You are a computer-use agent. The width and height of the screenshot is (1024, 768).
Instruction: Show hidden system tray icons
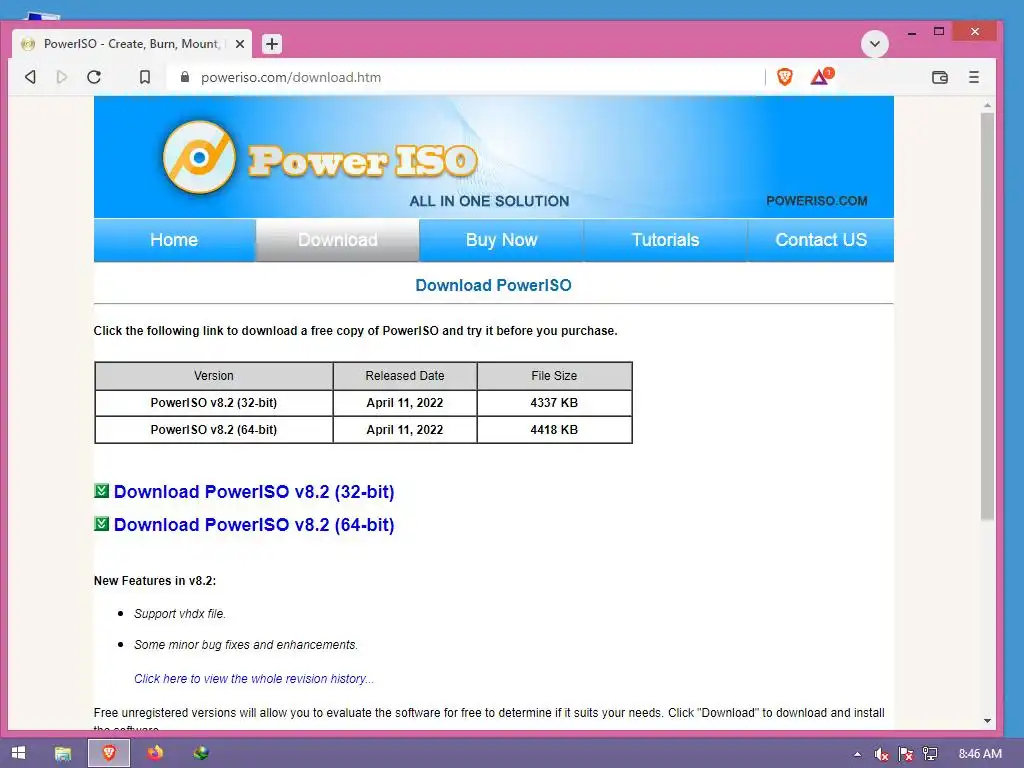click(x=857, y=754)
